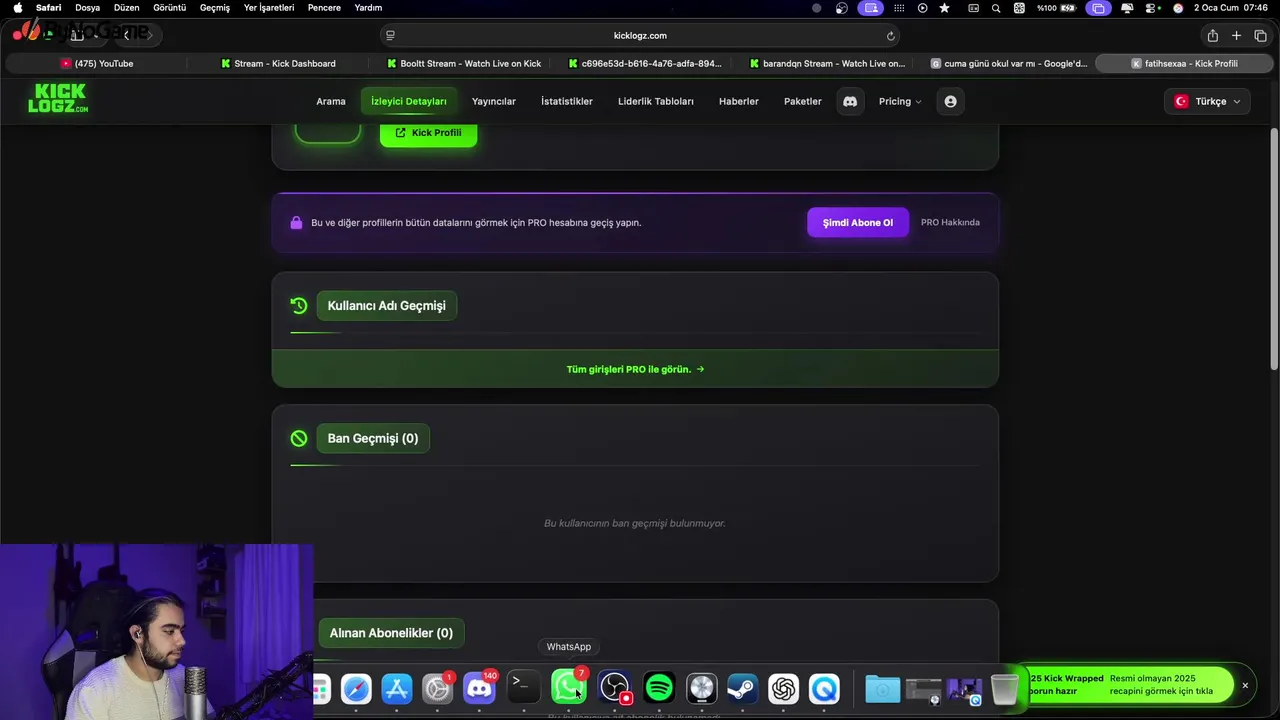The height and width of the screenshot is (720, 1280).
Task: Open the Yer İşaretleri menu
Action: point(269,8)
